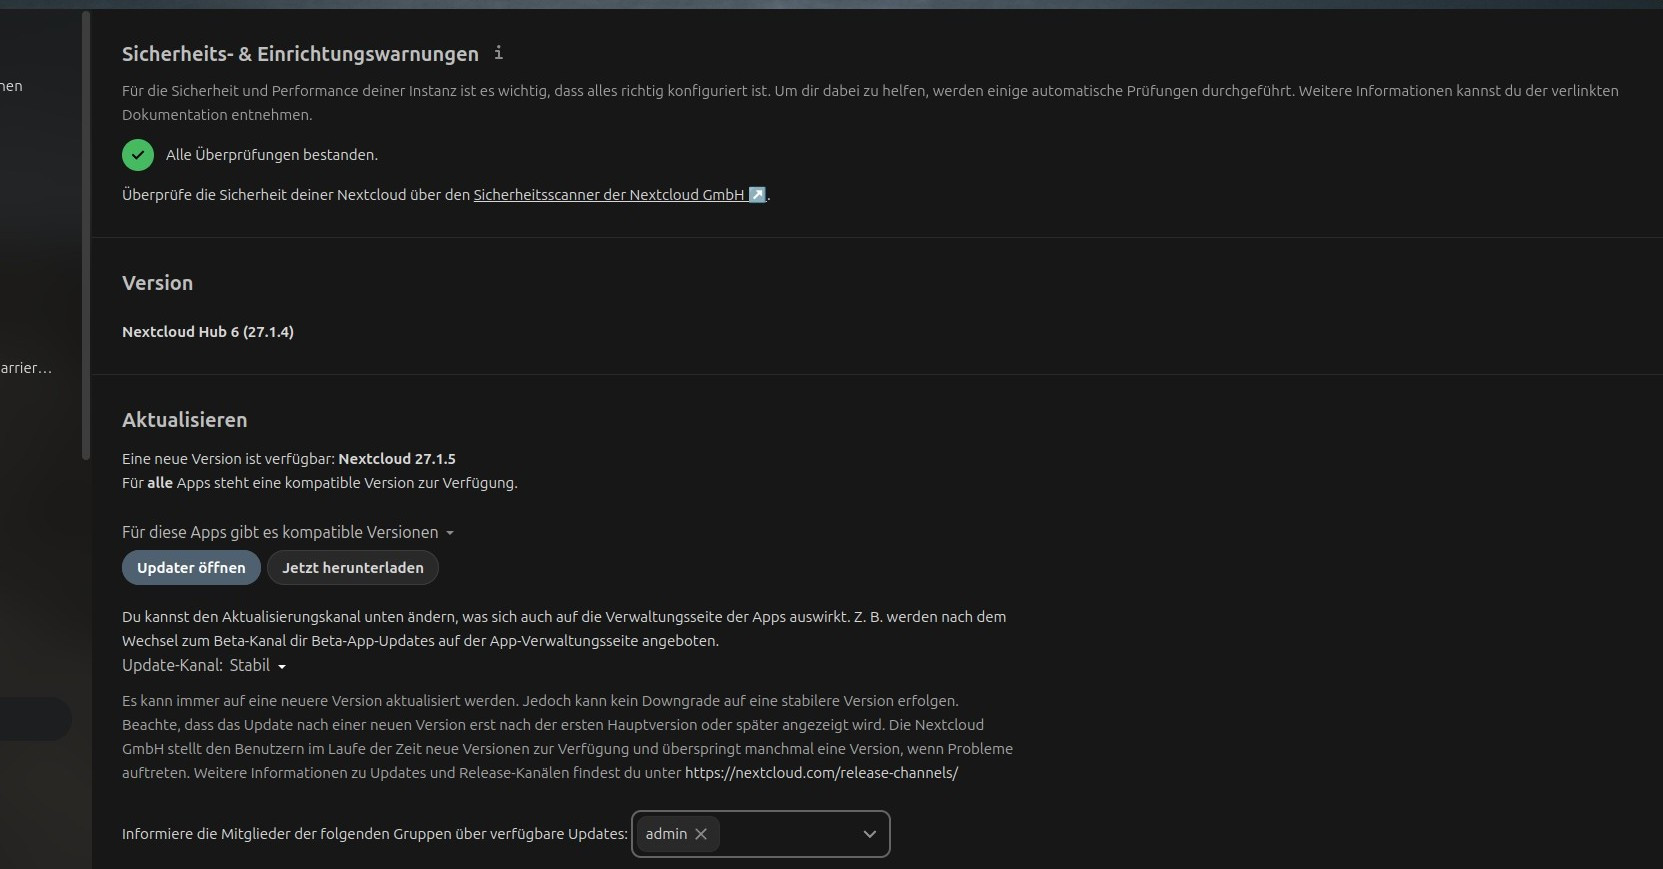Select the 'Alle Überprüfungen bestanden.' text
The width and height of the screenshot is (1663, 869).
272,155
